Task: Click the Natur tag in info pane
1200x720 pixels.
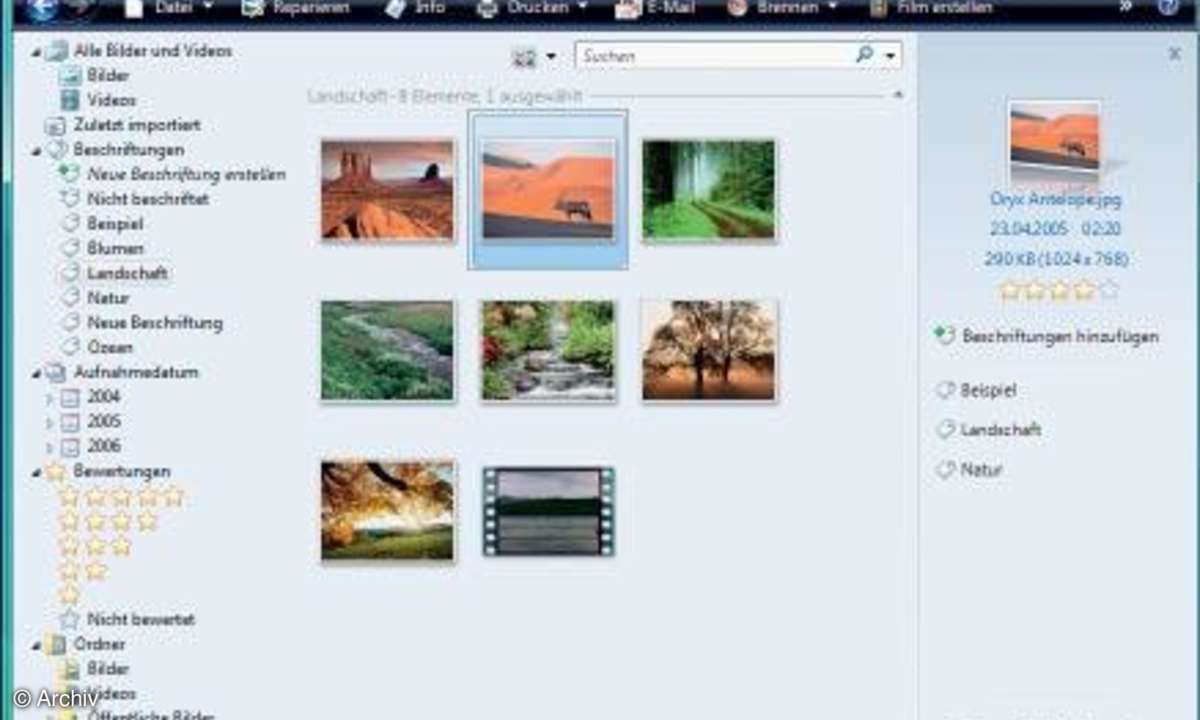Action: pyautogui.click(x=981, y=469)
